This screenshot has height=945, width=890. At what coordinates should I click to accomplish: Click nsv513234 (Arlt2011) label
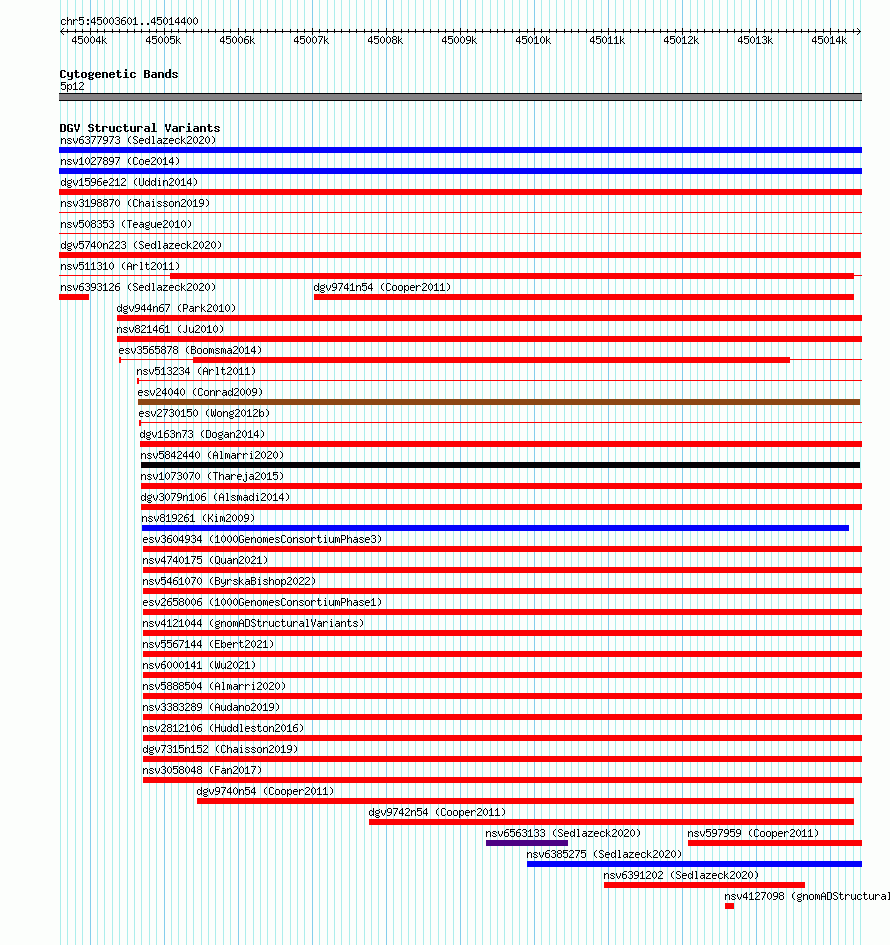pos(196,372)
